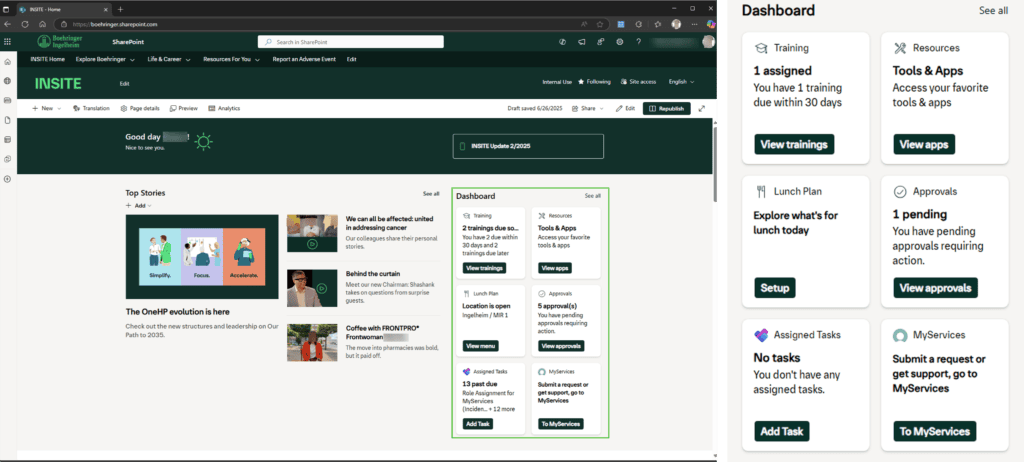The height and width of the screenshot is (462, 1024).
Task: Open the files page icon in the left rail
Action: click(7, 120)
